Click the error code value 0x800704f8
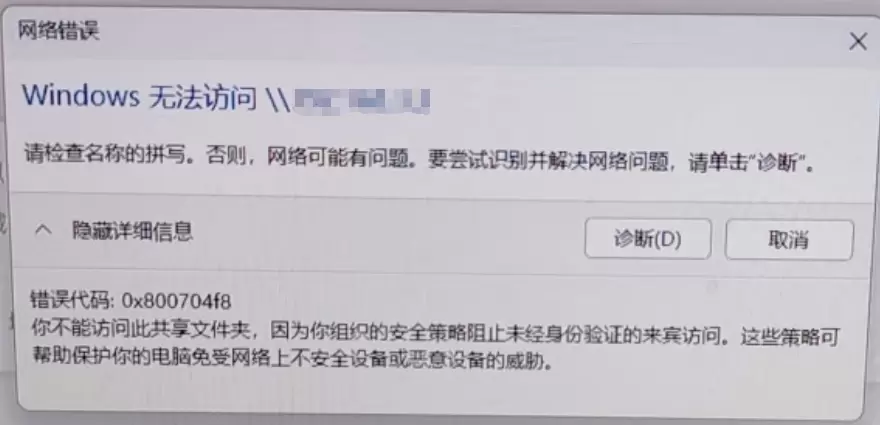Viewport: 880px width, 425px height. click(x=176, y=302)
